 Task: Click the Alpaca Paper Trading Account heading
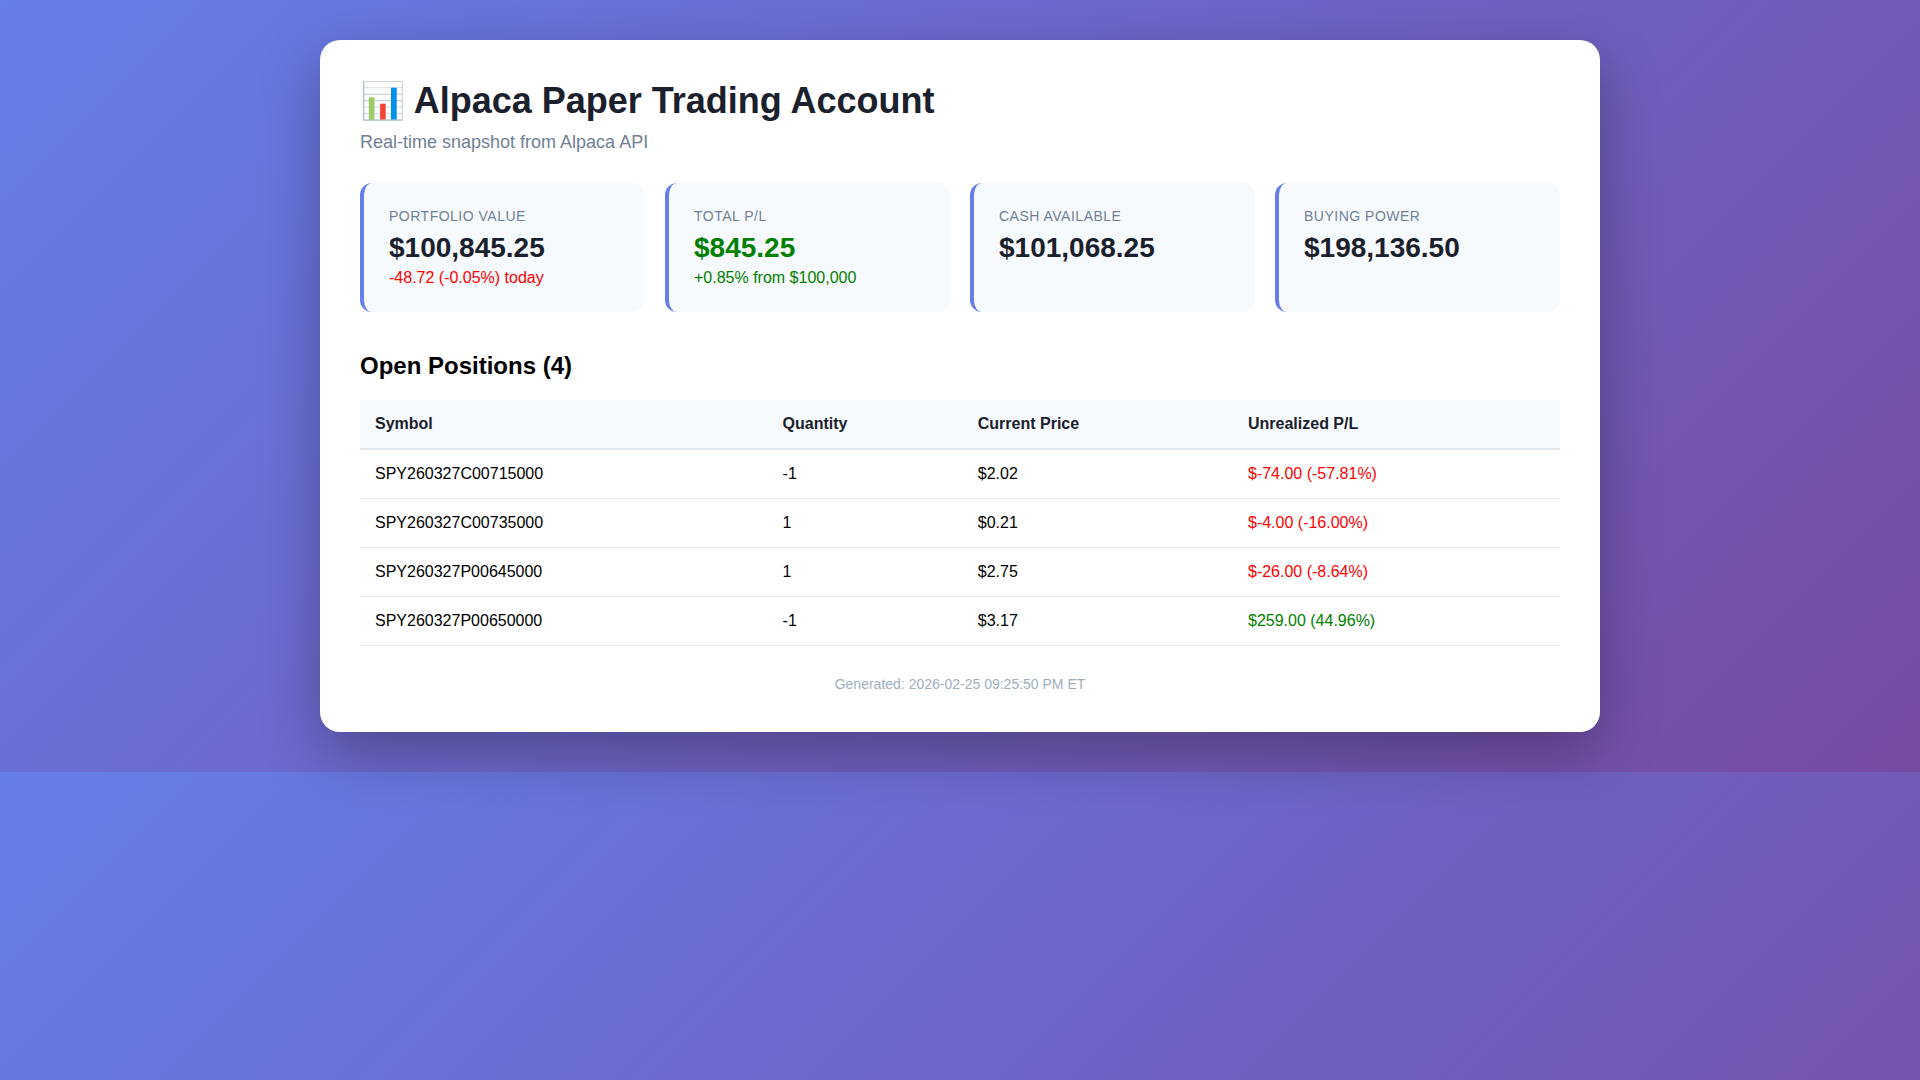(673, 101)
